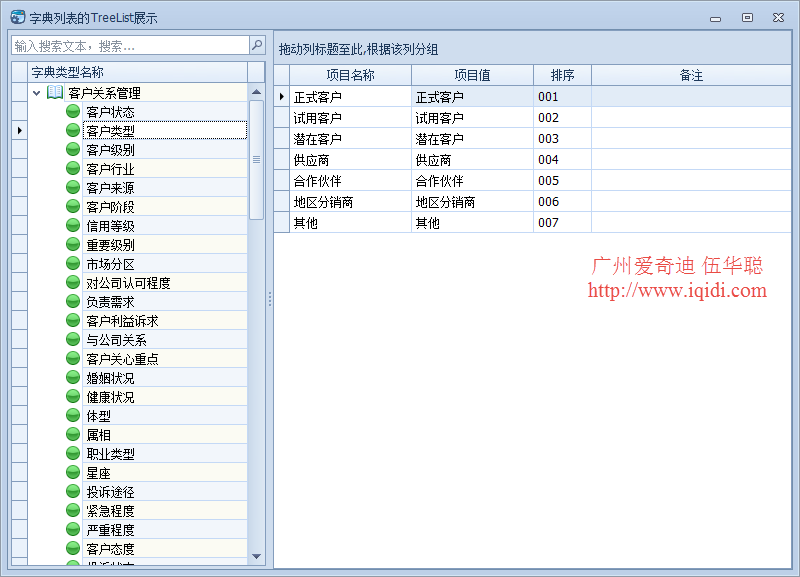The width and height of the screenshot is (800, 577).
Task: Sort by the 项目值 column header
Action: pos(472,76)
